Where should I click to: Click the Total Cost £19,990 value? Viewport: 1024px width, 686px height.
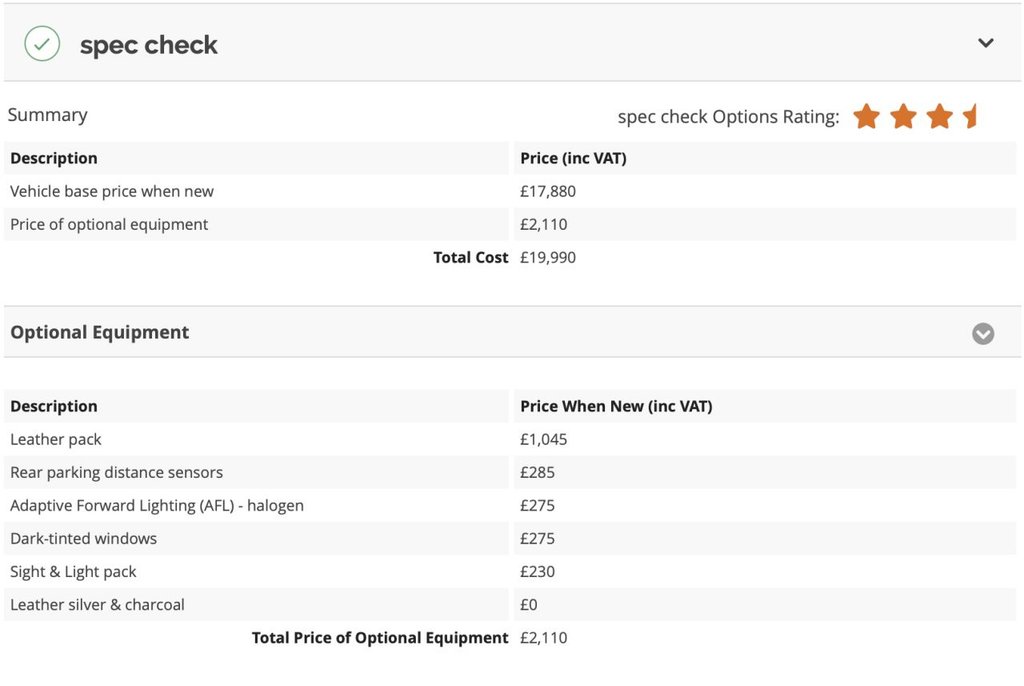548,257
